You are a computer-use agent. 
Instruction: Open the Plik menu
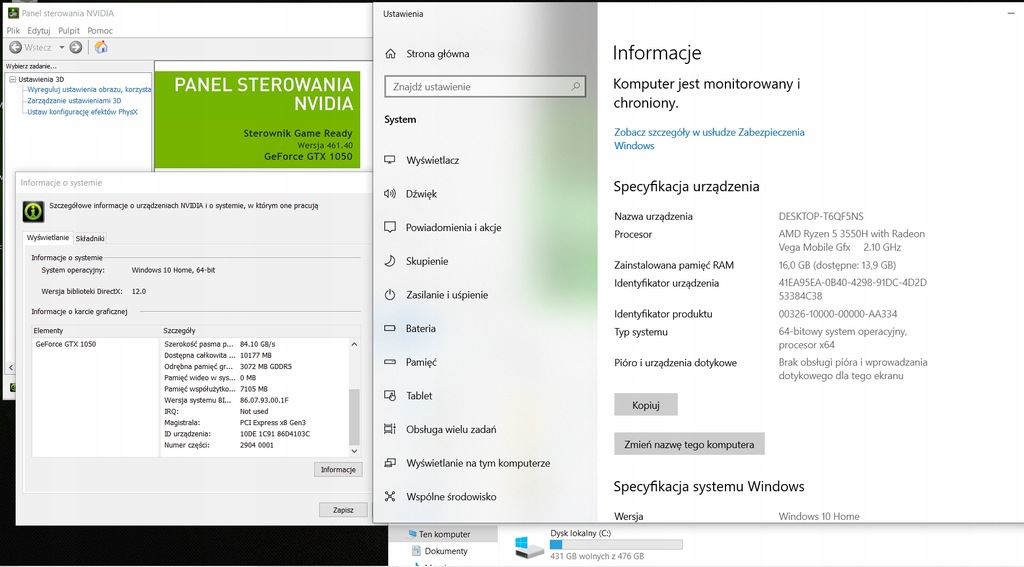click(13, 31)
